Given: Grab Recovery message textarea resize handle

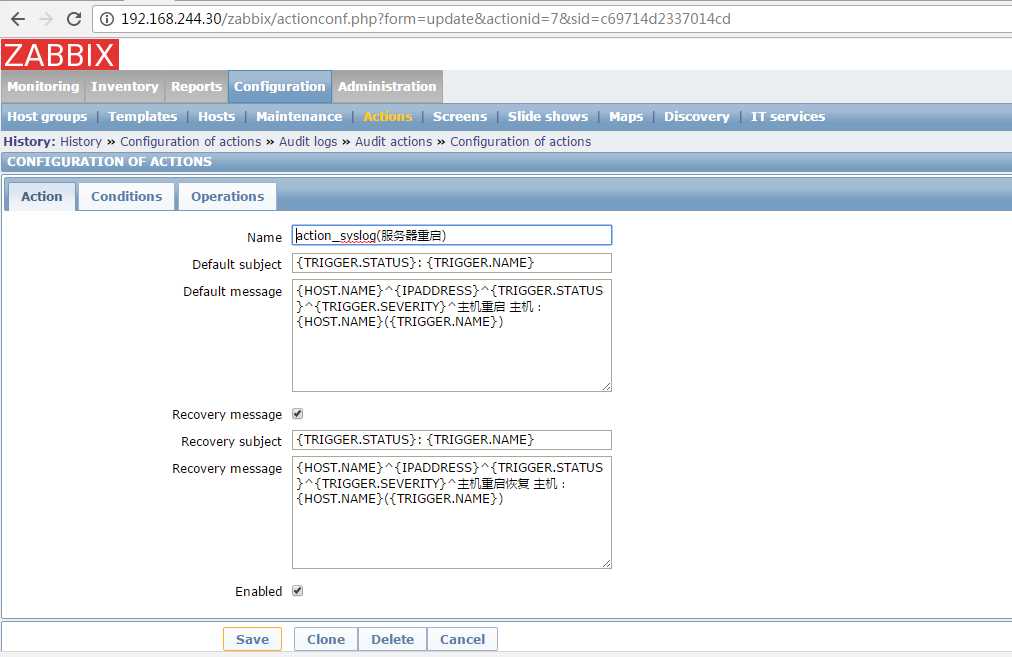Looking at the screenshot, I should click(606, 563).
